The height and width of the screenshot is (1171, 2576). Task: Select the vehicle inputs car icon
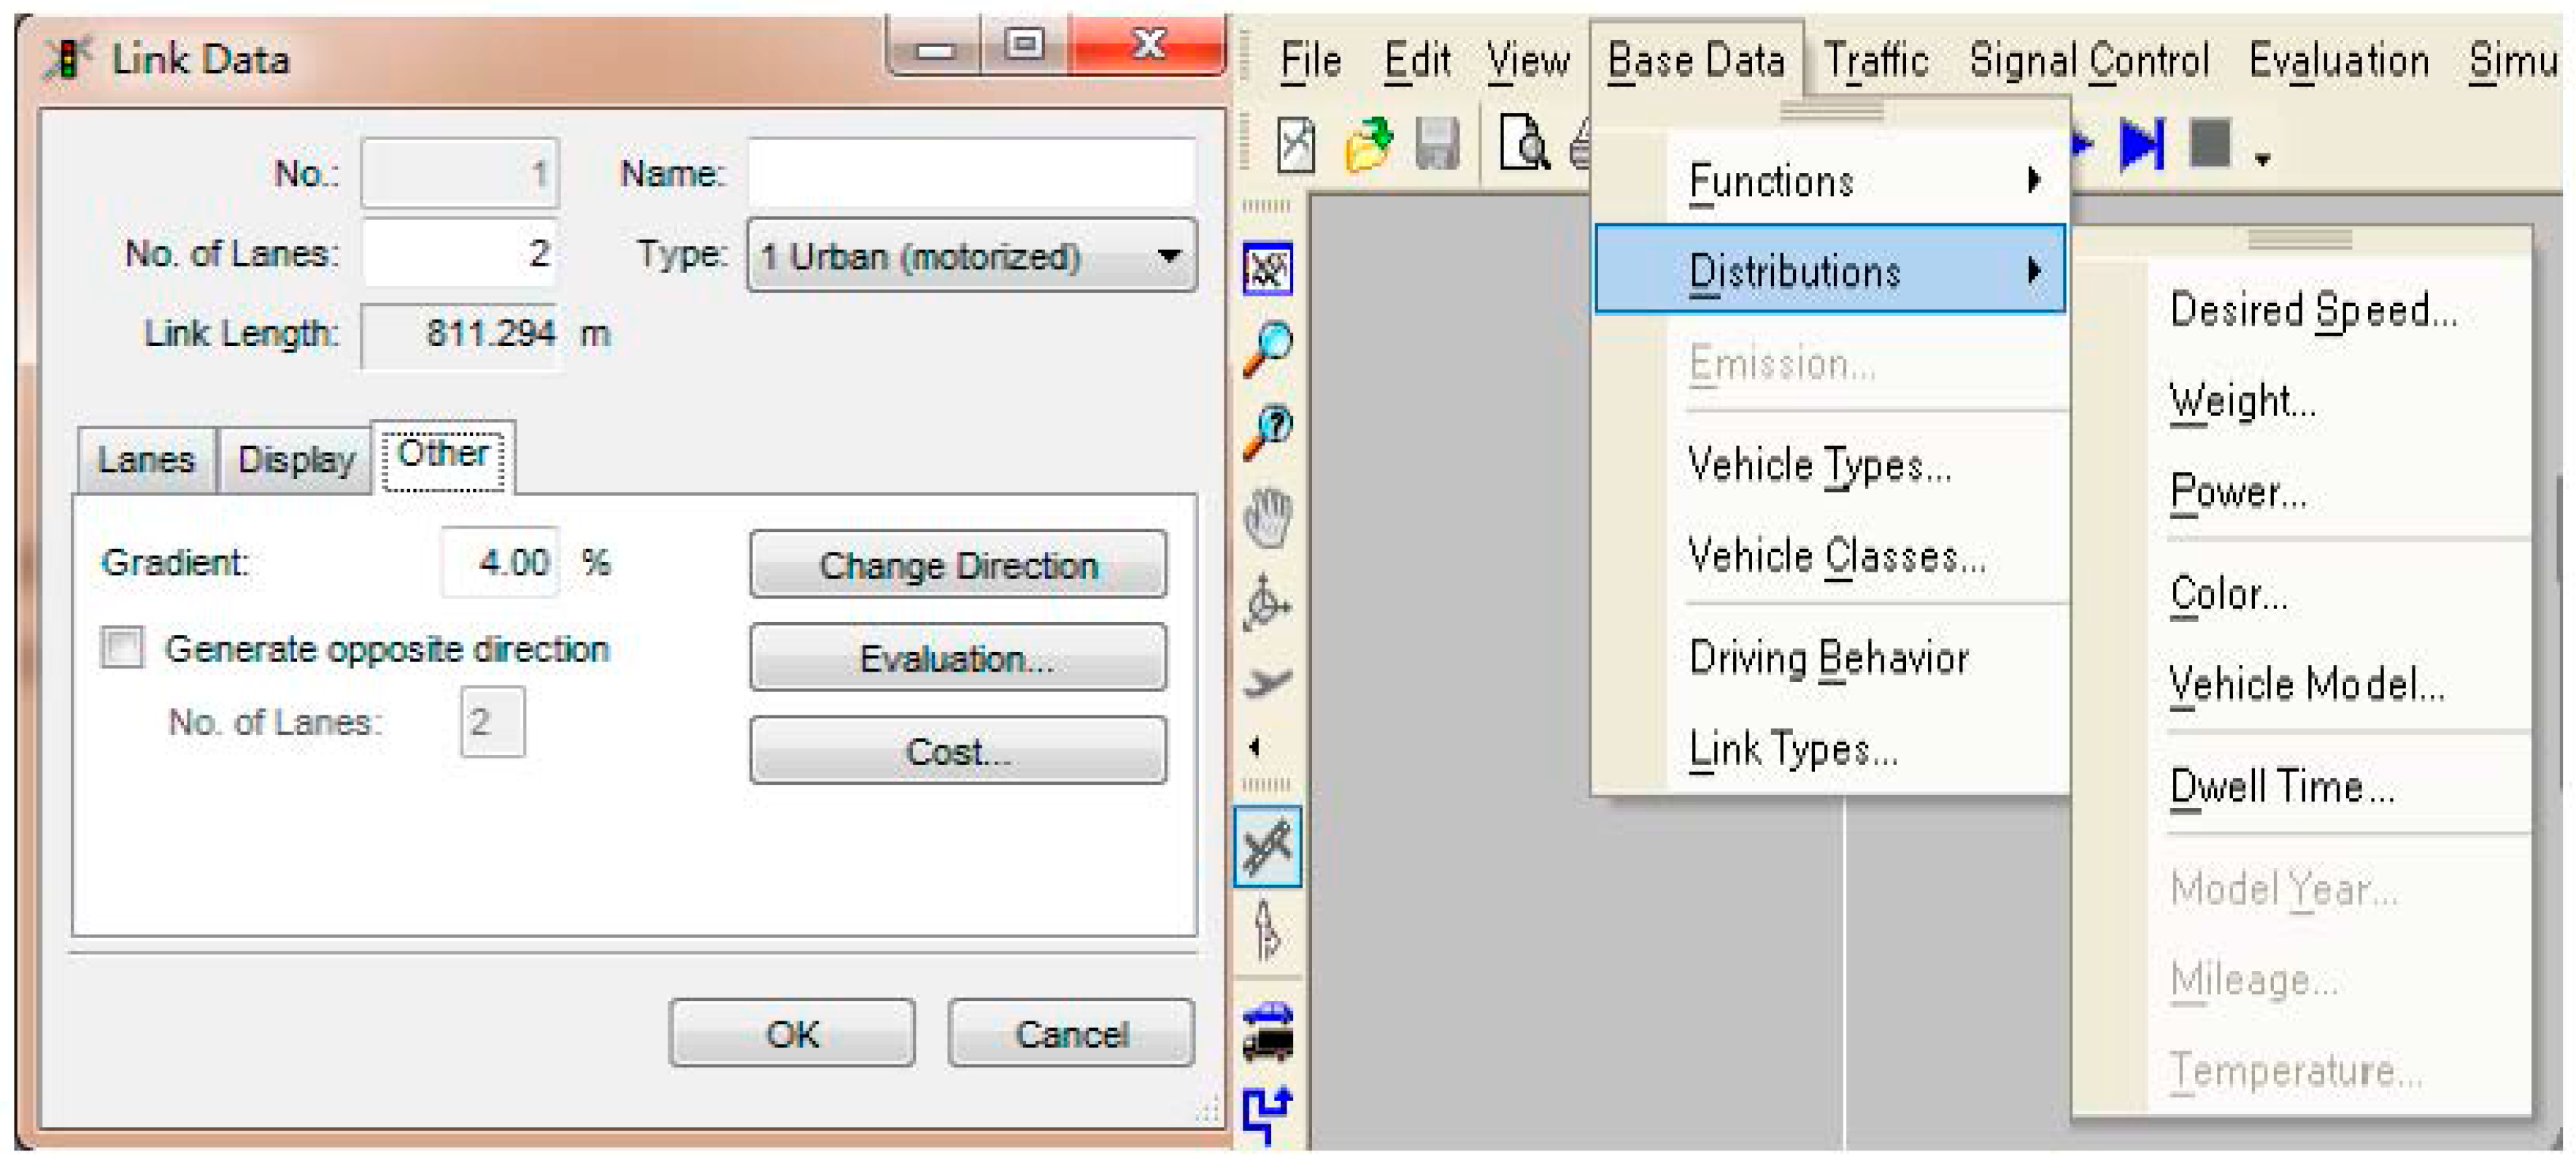click(1267, 1030)
